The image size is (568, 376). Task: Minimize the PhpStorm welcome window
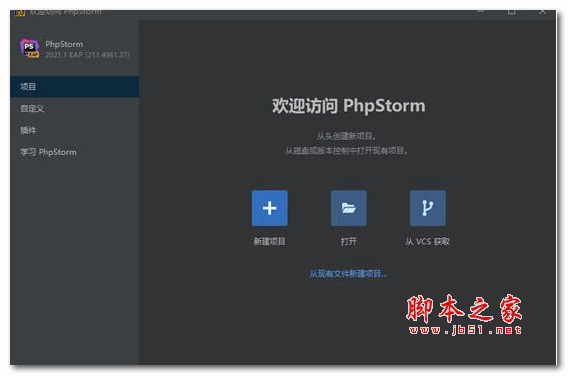point(481,12)
